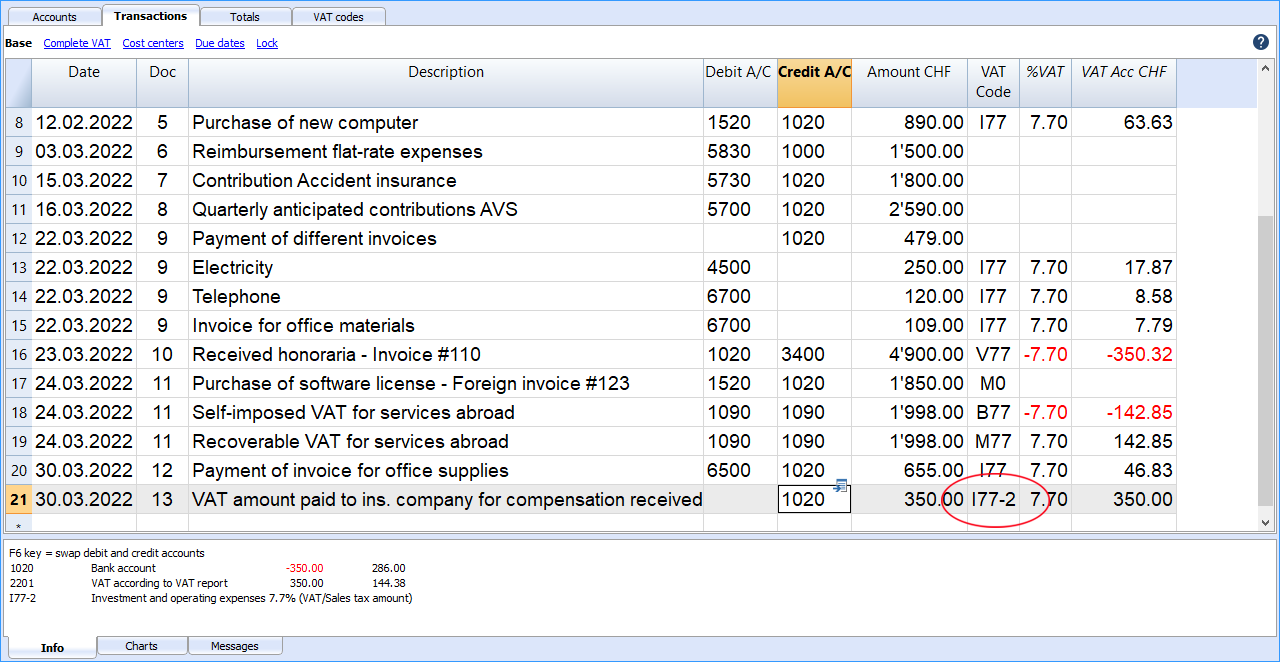Click 'Recoverable VAT for services abroad'

tap(446, 442)
